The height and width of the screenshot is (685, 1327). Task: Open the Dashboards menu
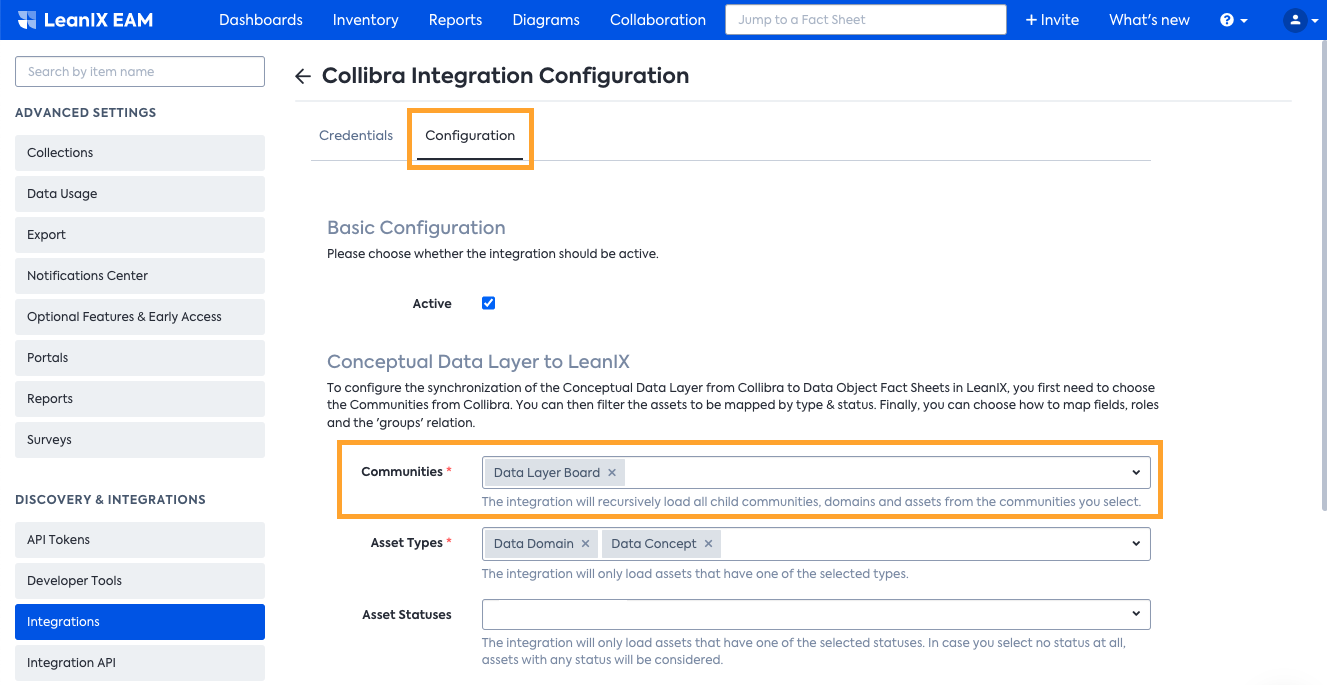261,20
